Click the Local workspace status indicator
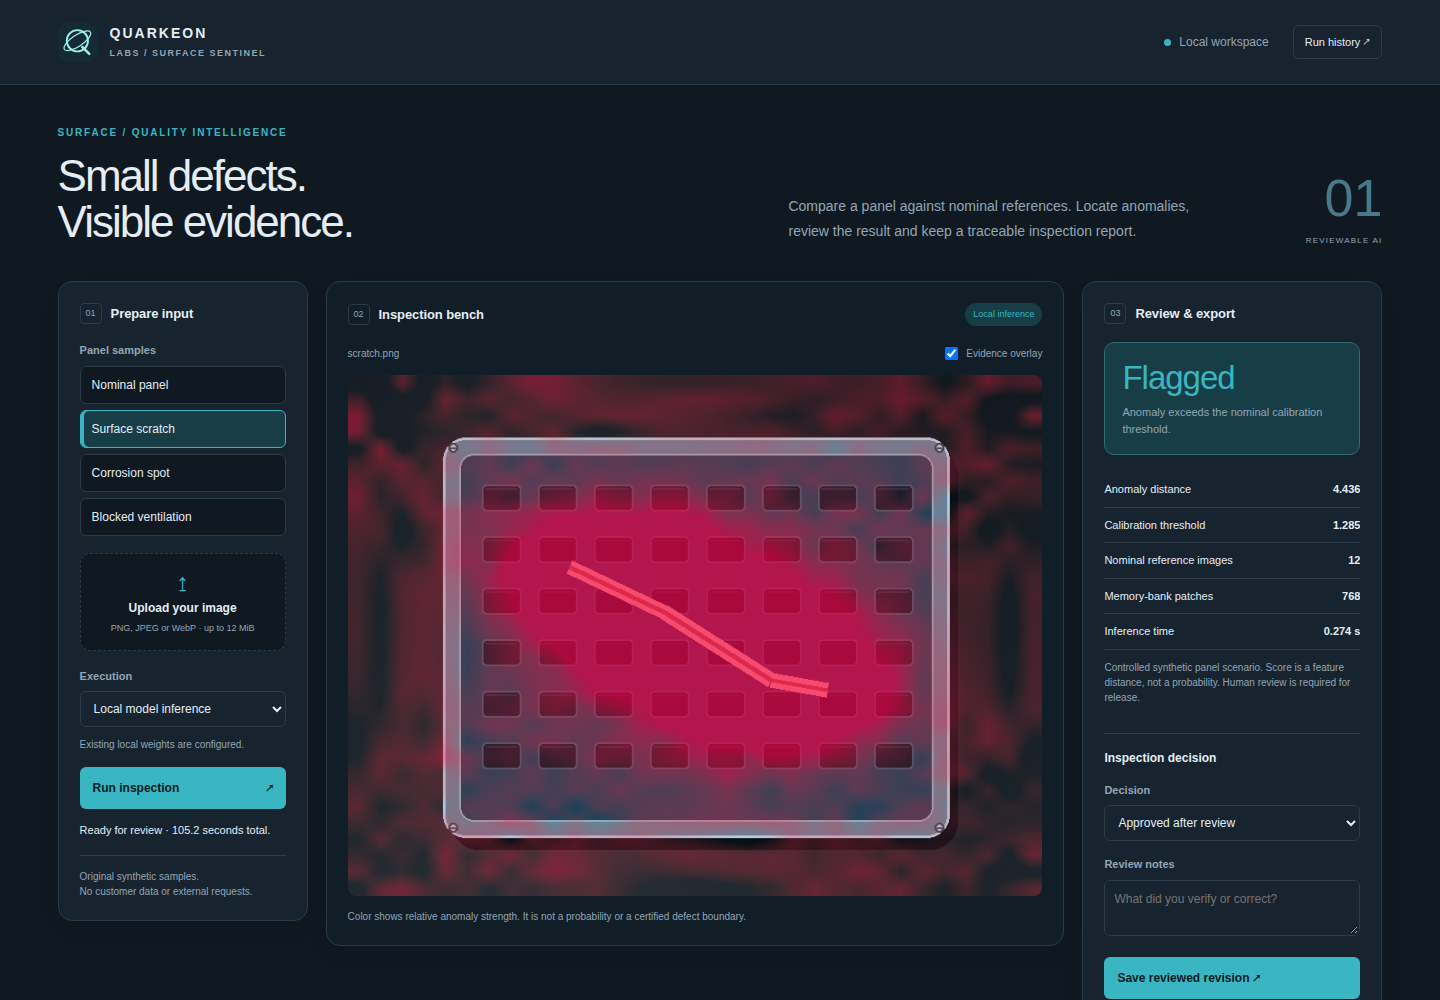This screenshot has height=1000, width=1440. (1216, 42)
